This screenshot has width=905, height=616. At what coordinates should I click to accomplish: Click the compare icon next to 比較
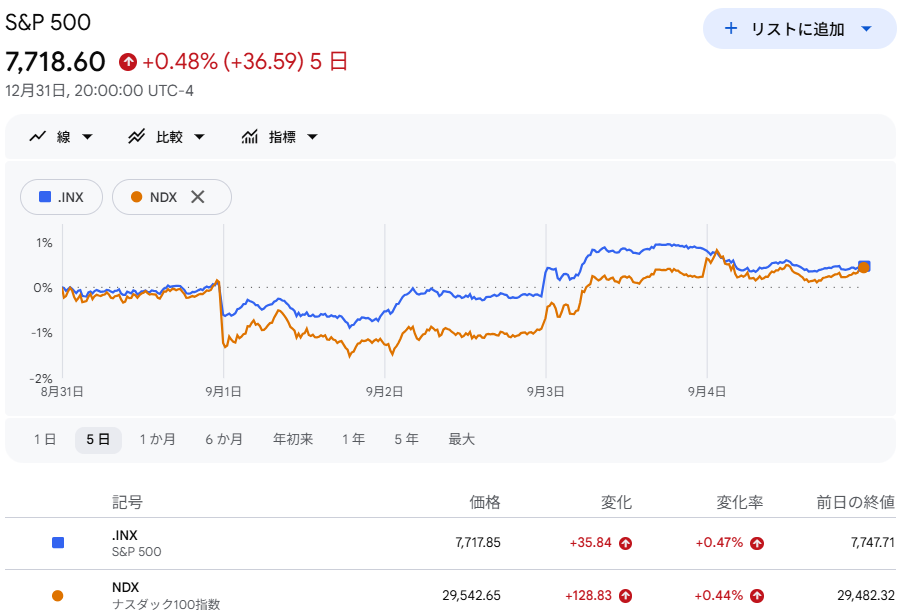click(137, 137)
